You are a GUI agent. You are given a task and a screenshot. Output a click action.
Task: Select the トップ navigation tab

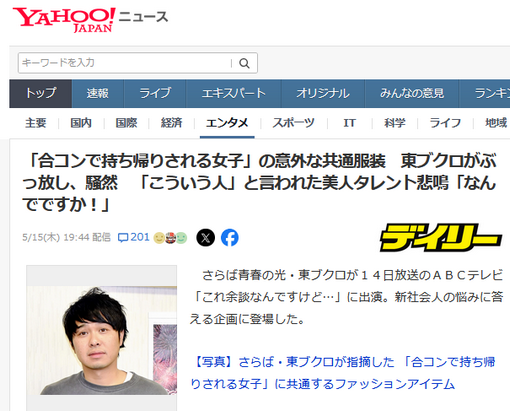click(41, 93)
